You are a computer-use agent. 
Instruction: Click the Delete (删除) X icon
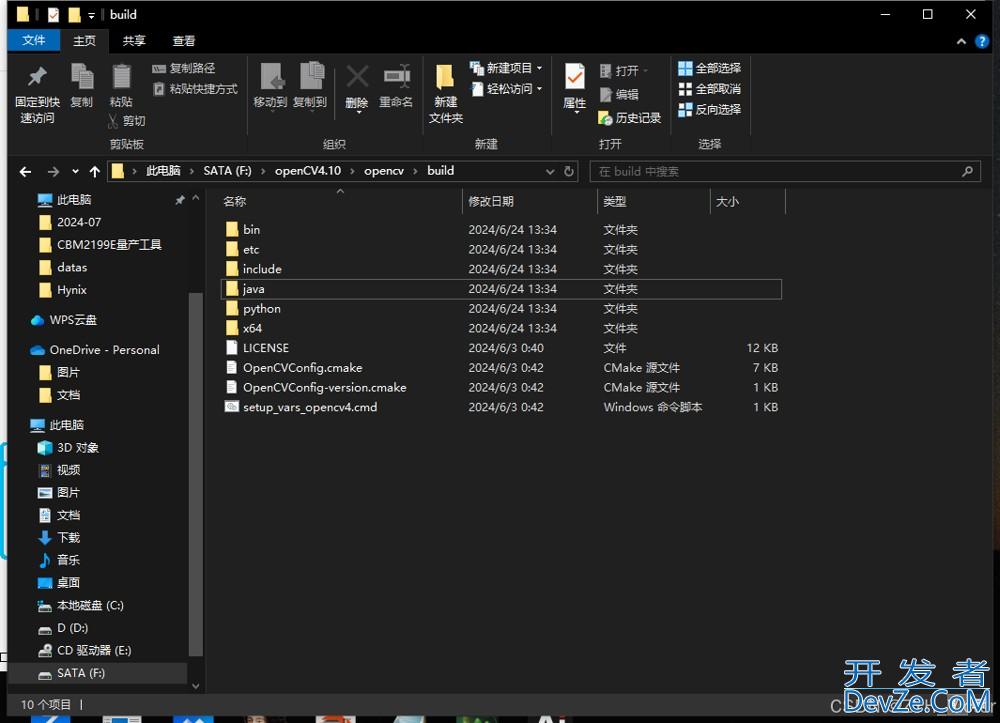point(357,77)
